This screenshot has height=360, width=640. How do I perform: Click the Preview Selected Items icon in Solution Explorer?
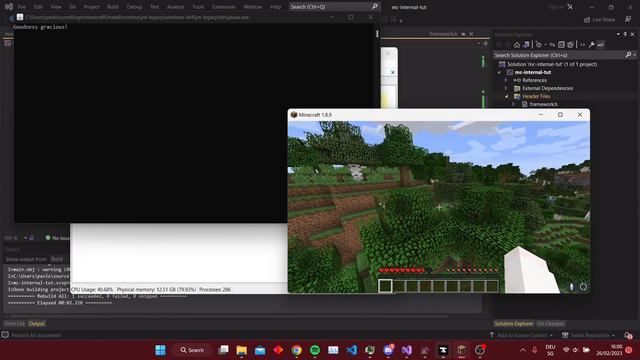tap(600, 45)
